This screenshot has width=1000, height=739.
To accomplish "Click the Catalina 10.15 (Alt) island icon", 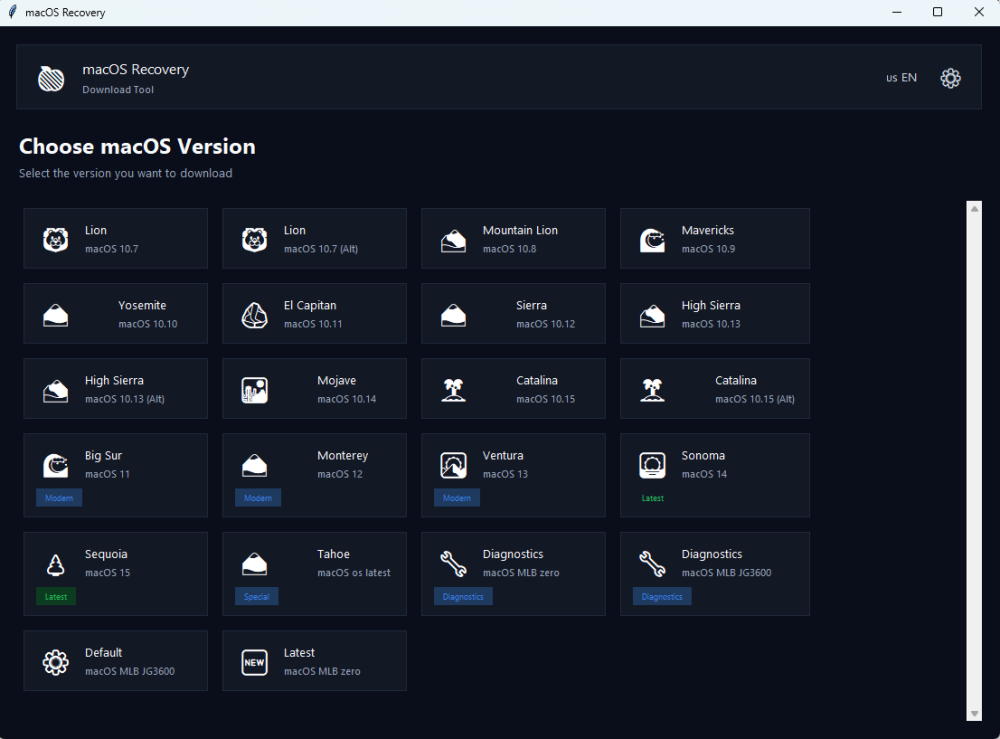I will pos(652,390).
